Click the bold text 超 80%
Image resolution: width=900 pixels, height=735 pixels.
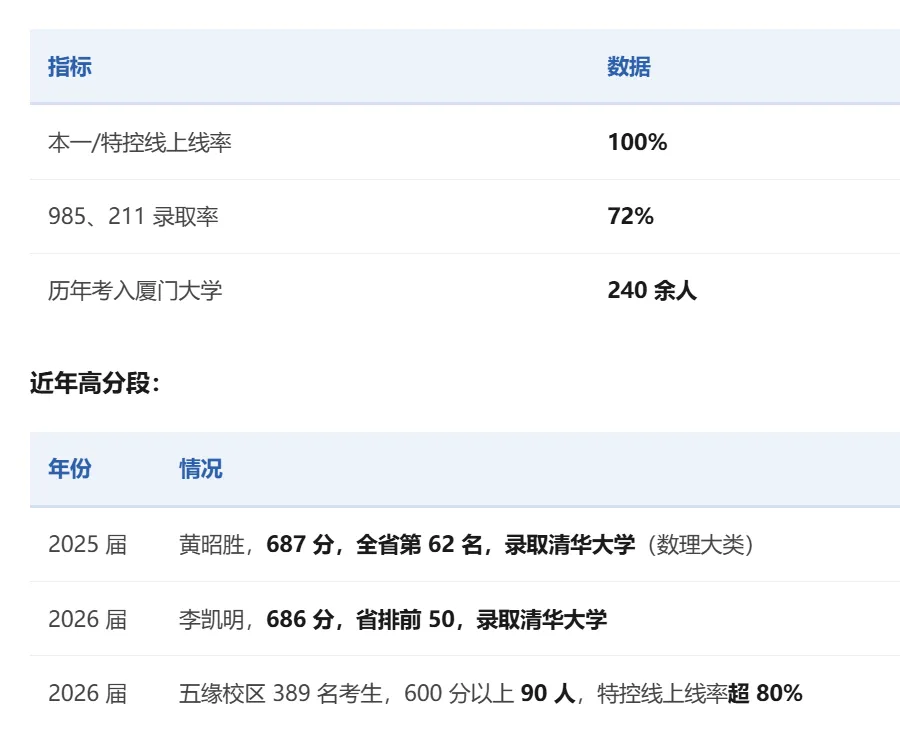pyautogui.click(x=765, y=693)
